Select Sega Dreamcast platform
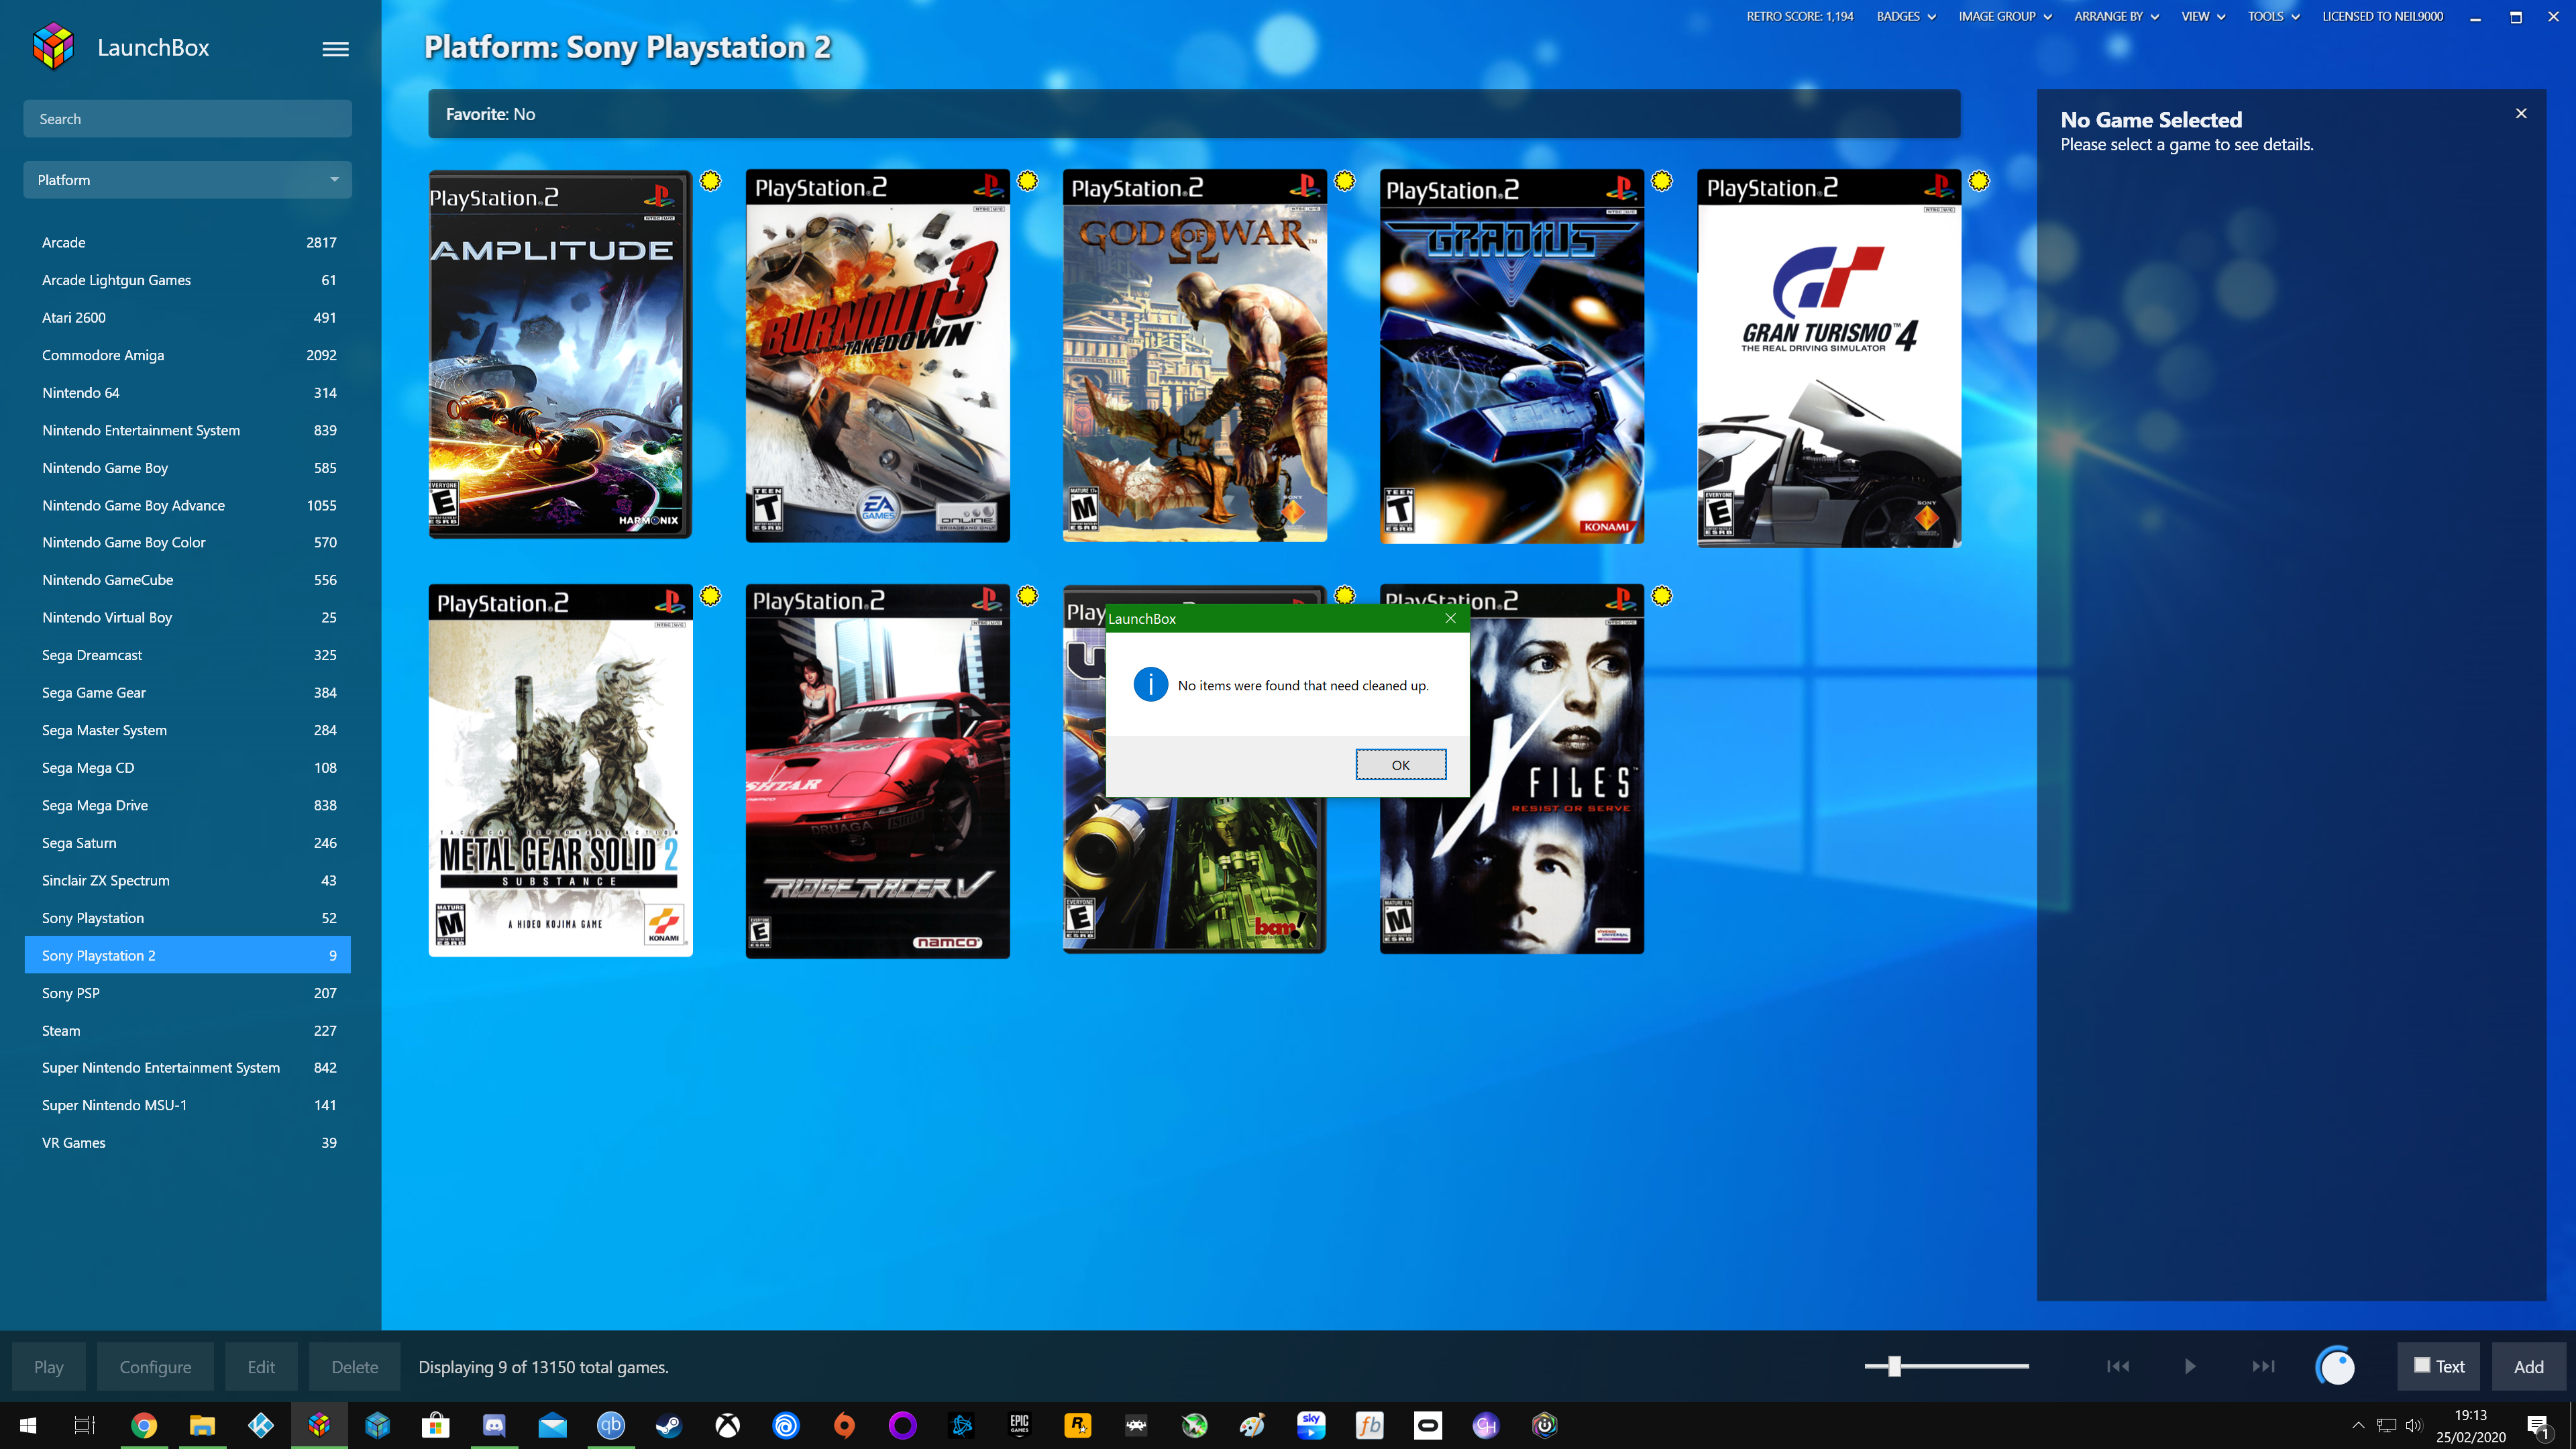2576x1449 pixels. (x=187, y=655)
